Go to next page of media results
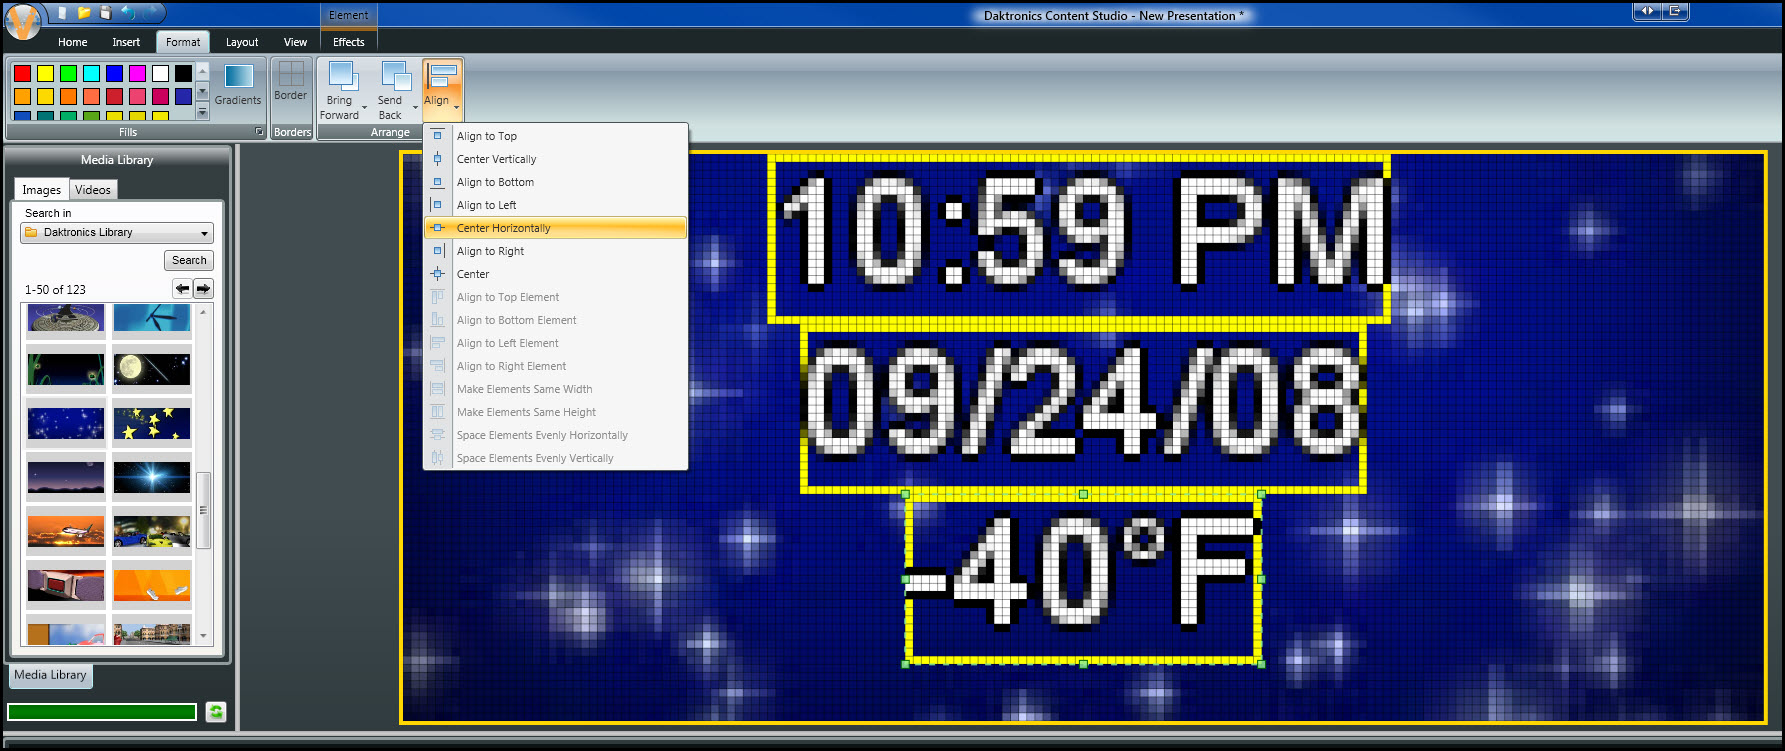This screenshot has width=1785, height=751. click(203, 289)
